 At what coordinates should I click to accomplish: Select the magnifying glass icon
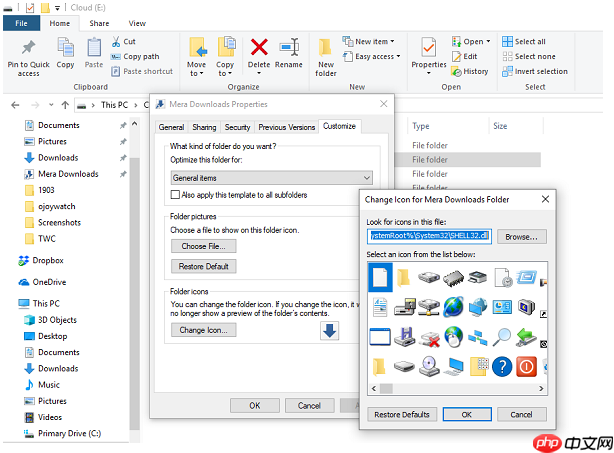[x=502, y=337]
